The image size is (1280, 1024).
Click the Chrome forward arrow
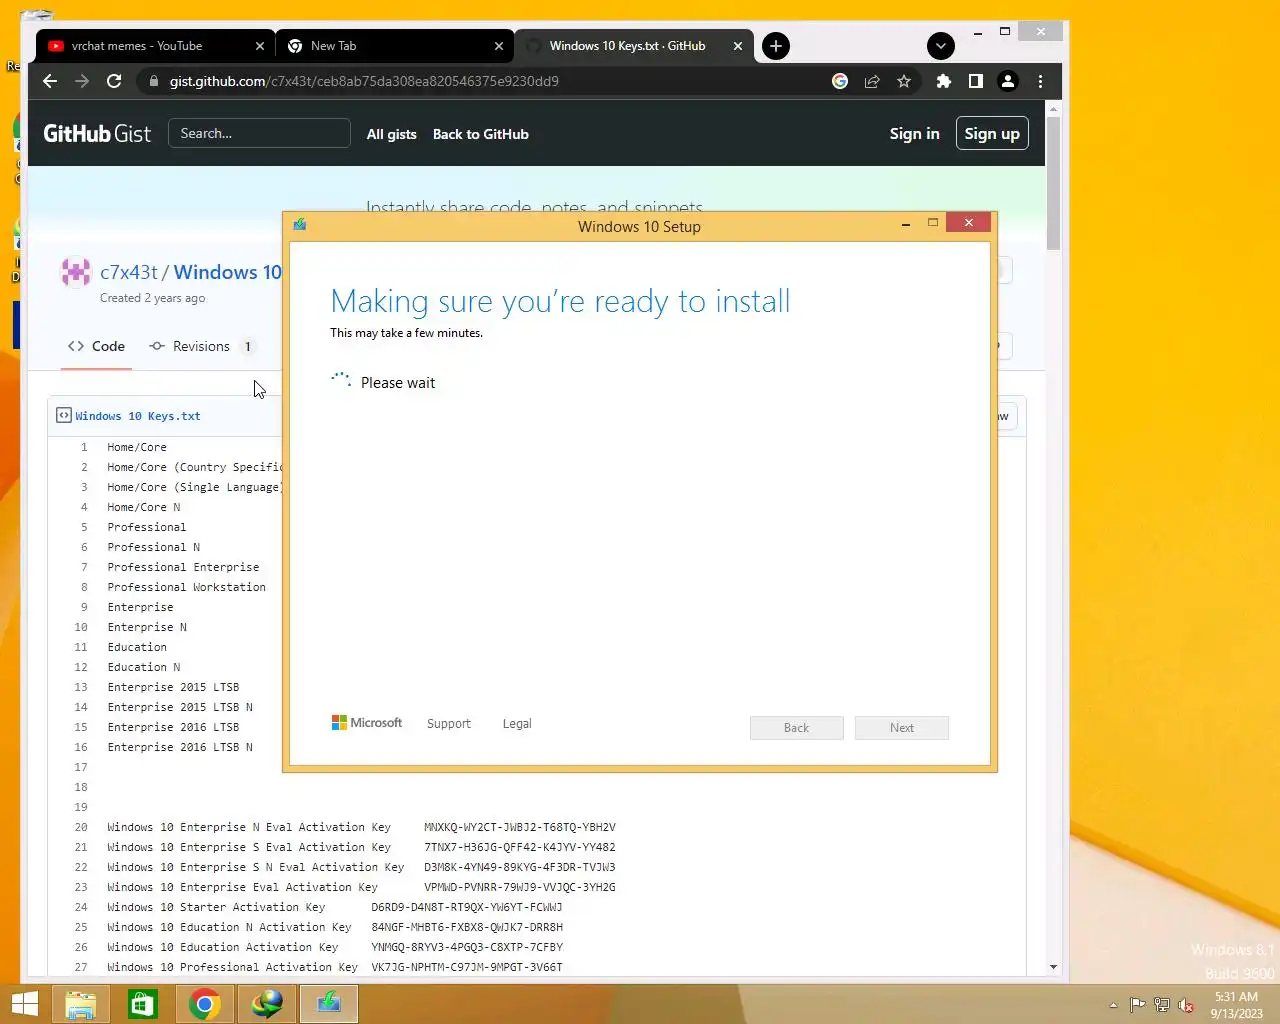[x=82, y=81]
